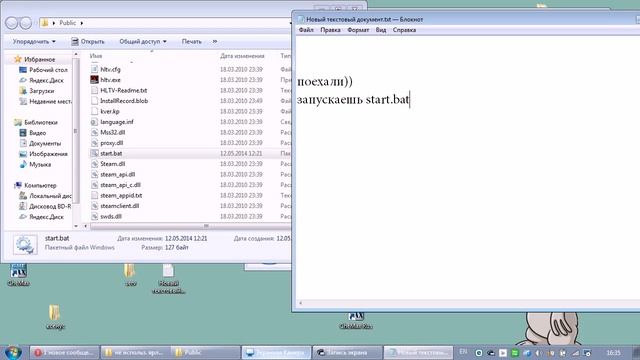The image size is (640, 360).
Task: Select Избранное heading in navigation pane
Action: [35, 60]
